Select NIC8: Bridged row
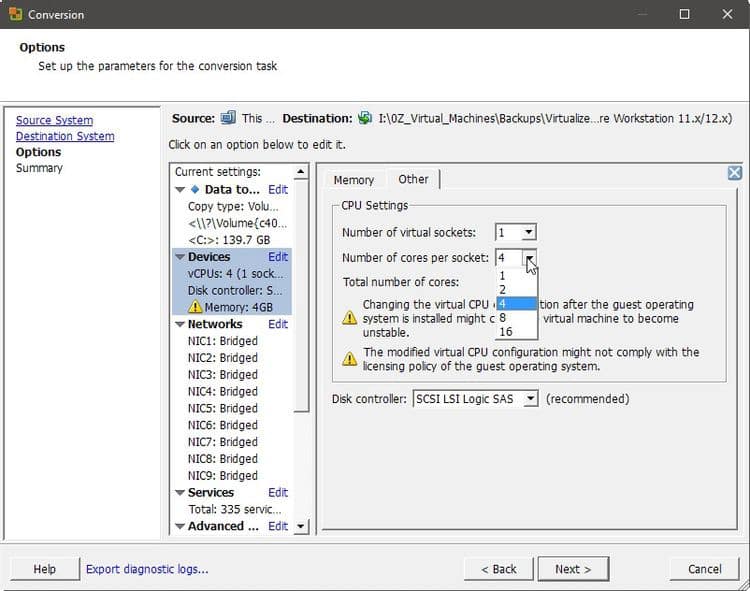750x591 pixels. tap(223, 459)
